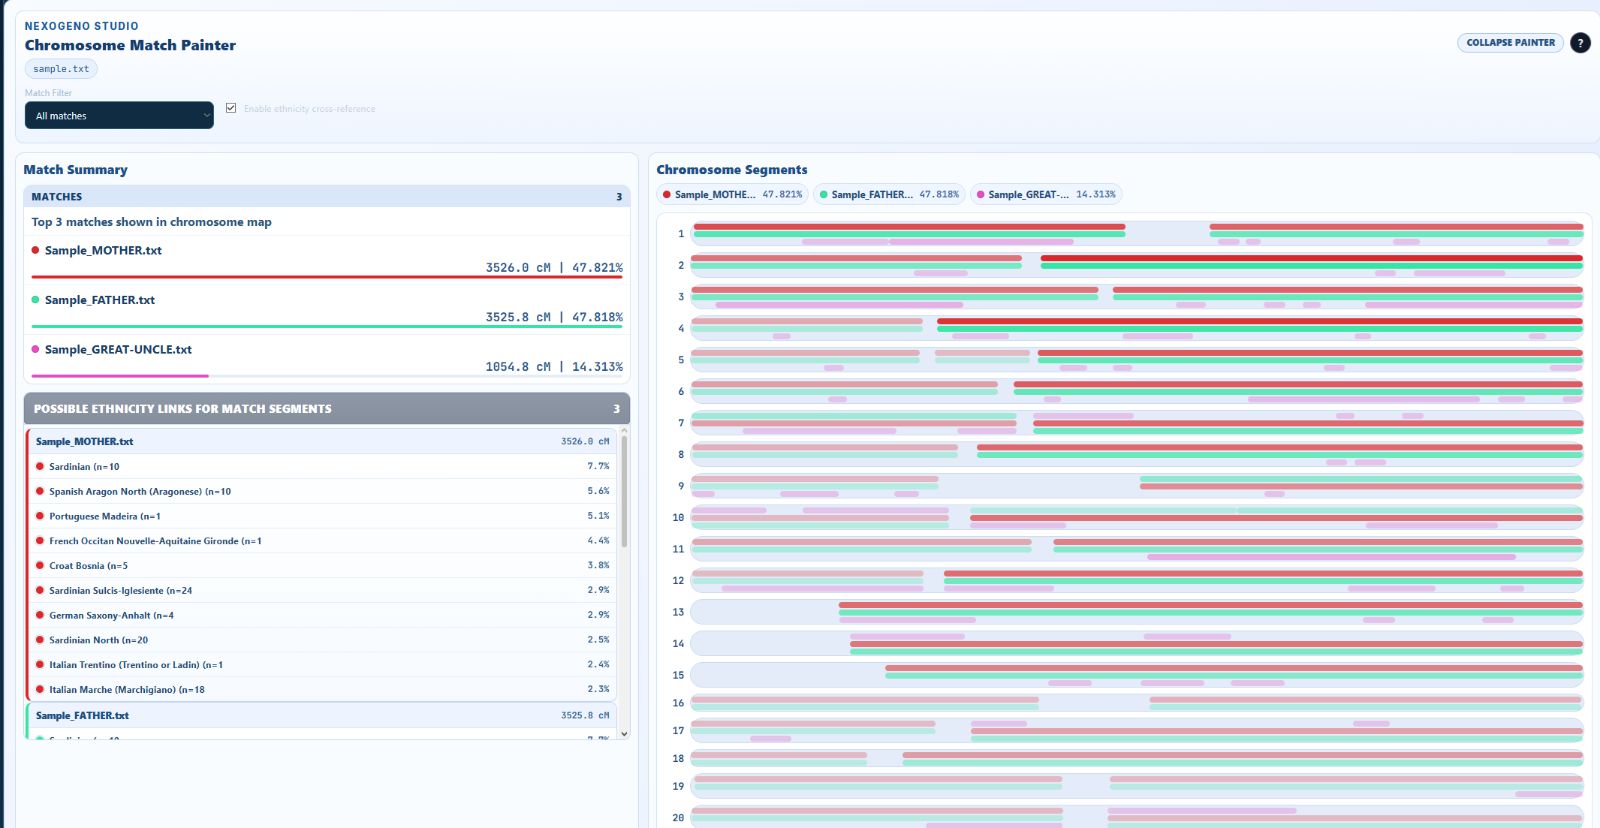Collapse the MATCHES section header

point(326,197)
